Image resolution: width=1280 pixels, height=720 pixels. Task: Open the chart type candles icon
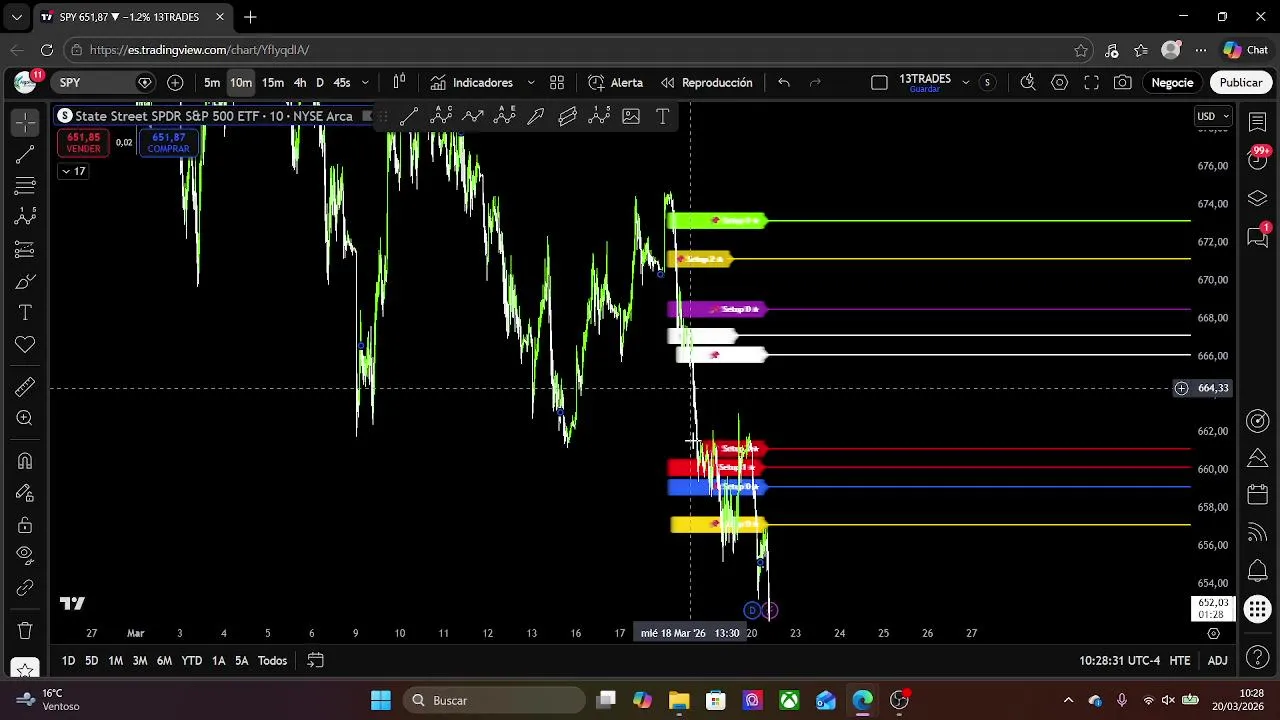click(399, 83)
